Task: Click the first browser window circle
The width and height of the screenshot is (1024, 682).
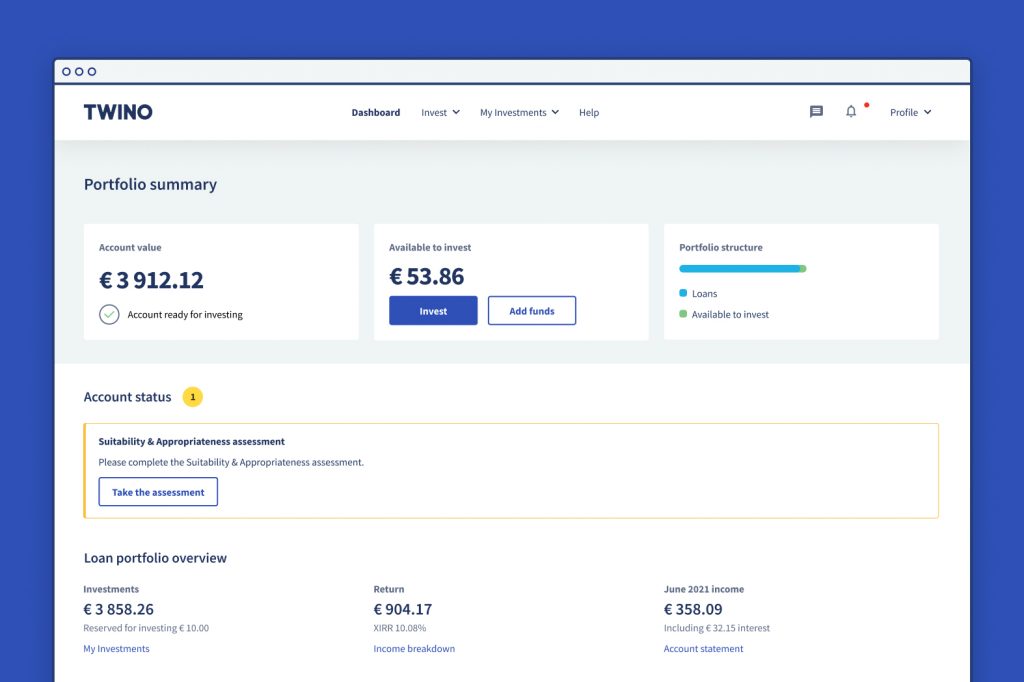Action: 67,72
